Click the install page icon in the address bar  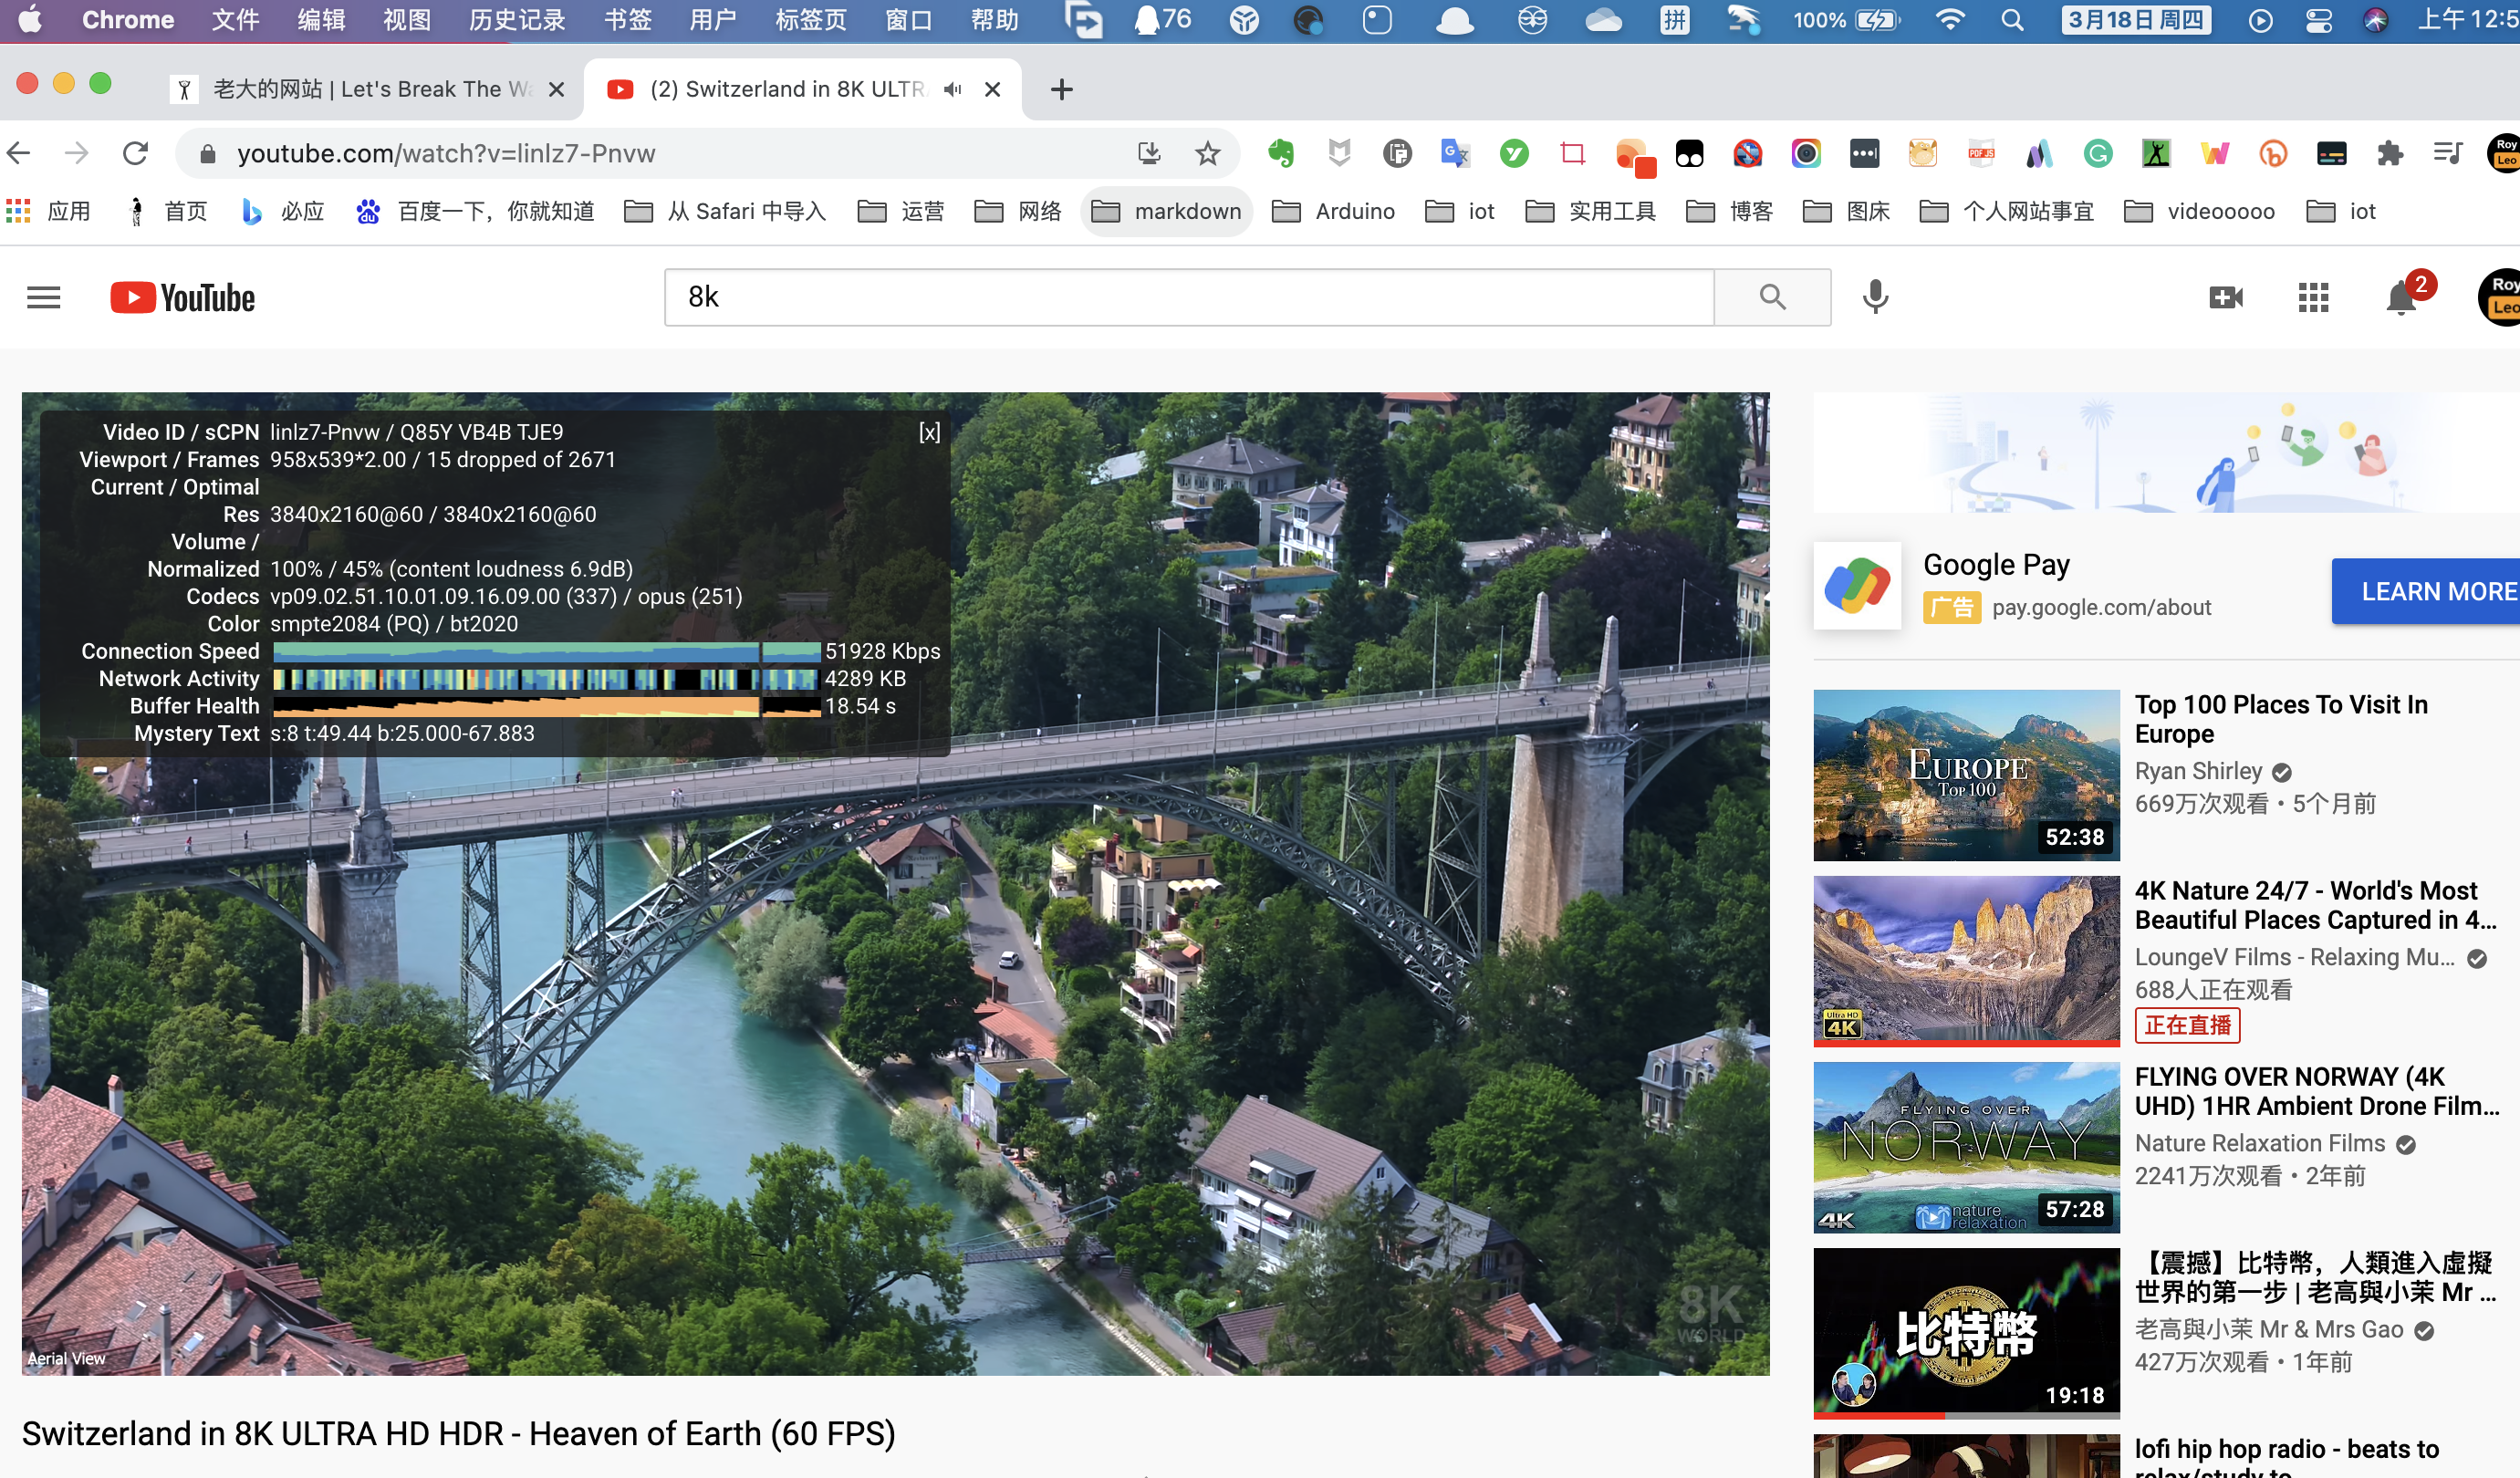pyautogui.click(x=1149, y=153)
